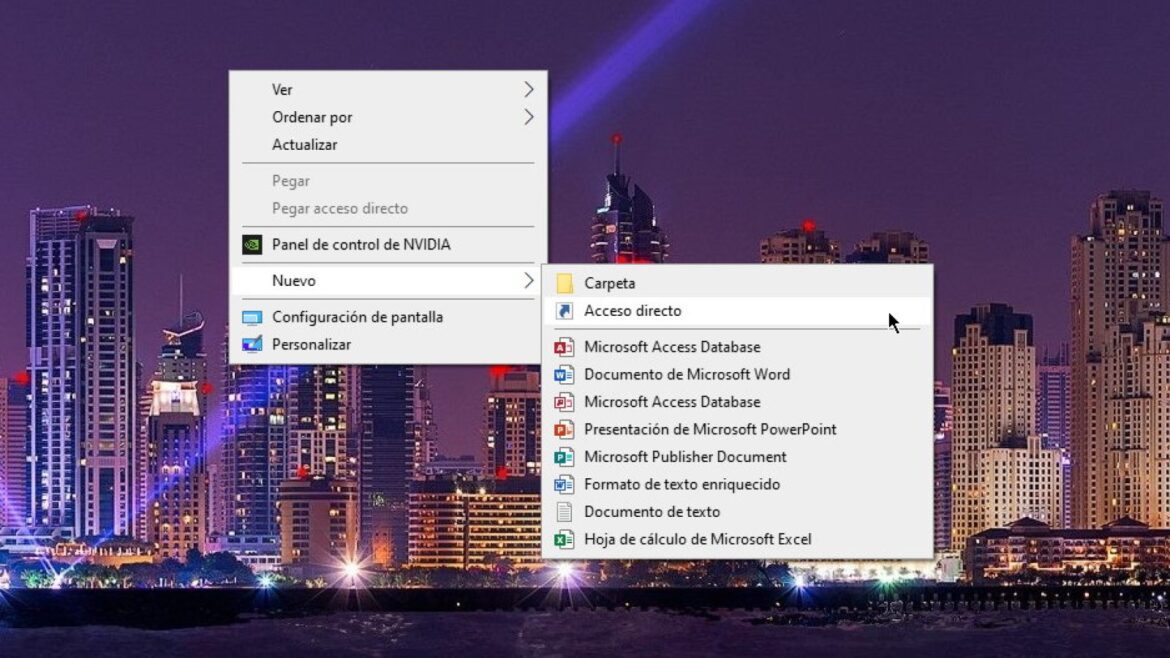Expand the Ordenar por submenu arrow
This screenshot has height=658, width=1170.
[529, 117]
